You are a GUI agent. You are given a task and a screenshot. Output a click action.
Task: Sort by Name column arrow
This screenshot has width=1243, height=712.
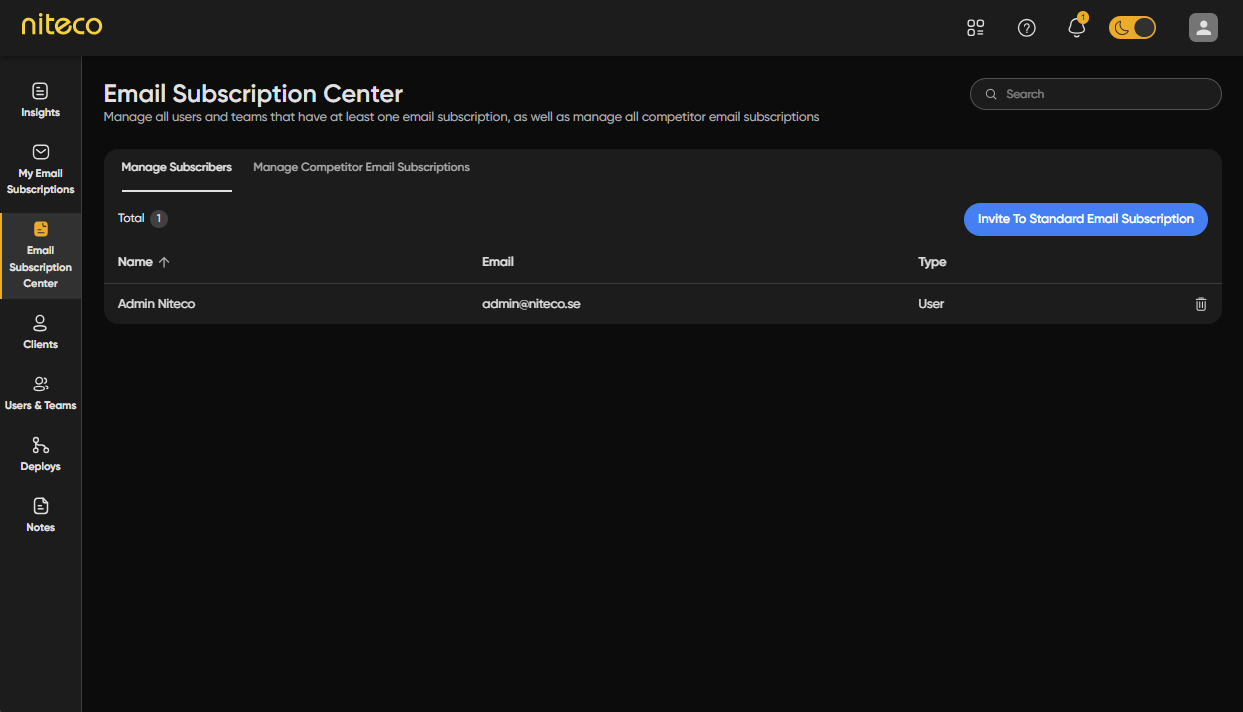tap(165, 262)
